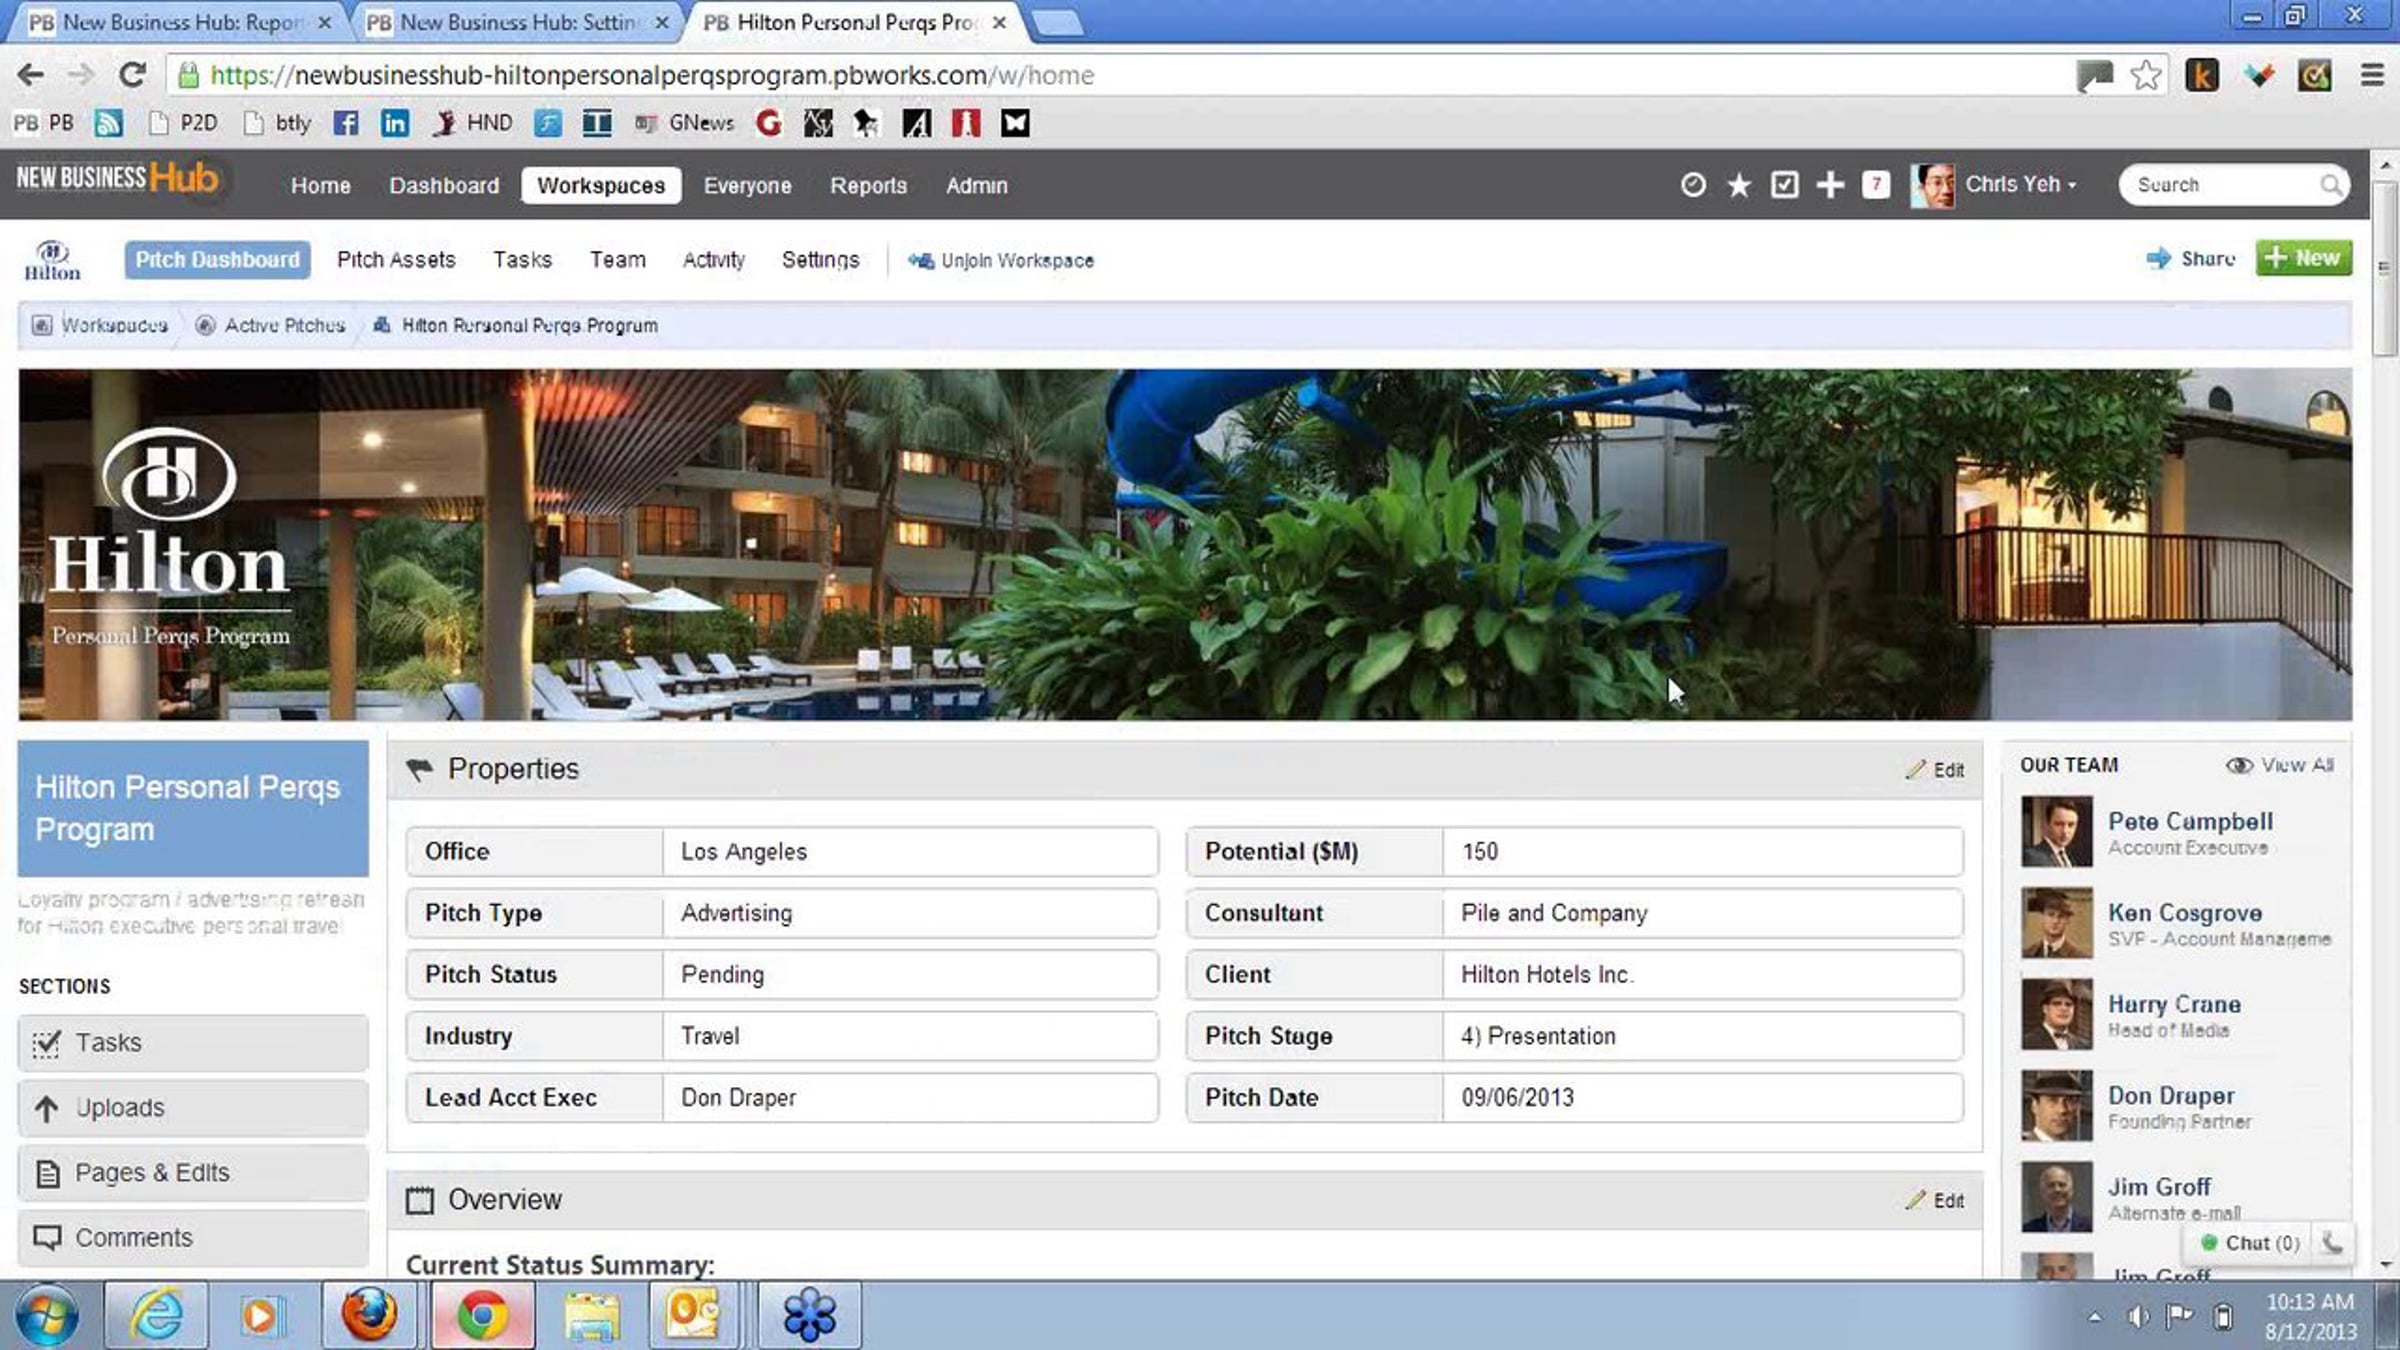Image resolution: width=2400 pixels, height=1350 pixels.
Task: Toggle View All team members
Action: 2279,765
